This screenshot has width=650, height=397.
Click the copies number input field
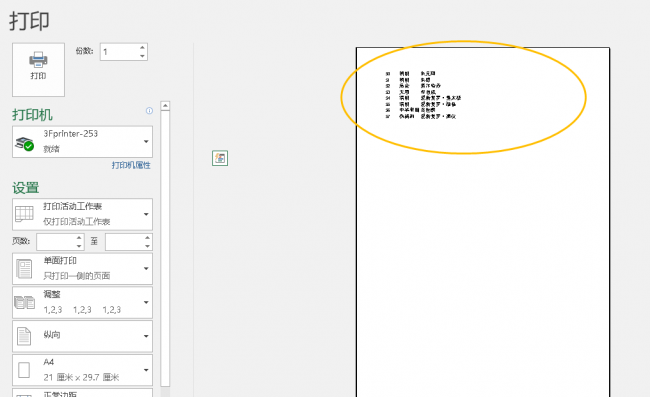[x=119, y=52]
